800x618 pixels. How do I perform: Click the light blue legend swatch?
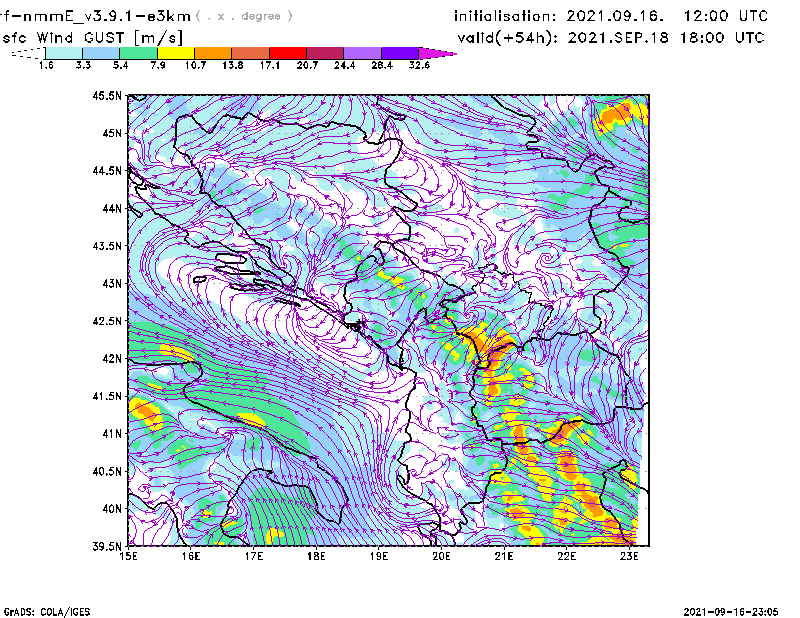click(101, 53)
